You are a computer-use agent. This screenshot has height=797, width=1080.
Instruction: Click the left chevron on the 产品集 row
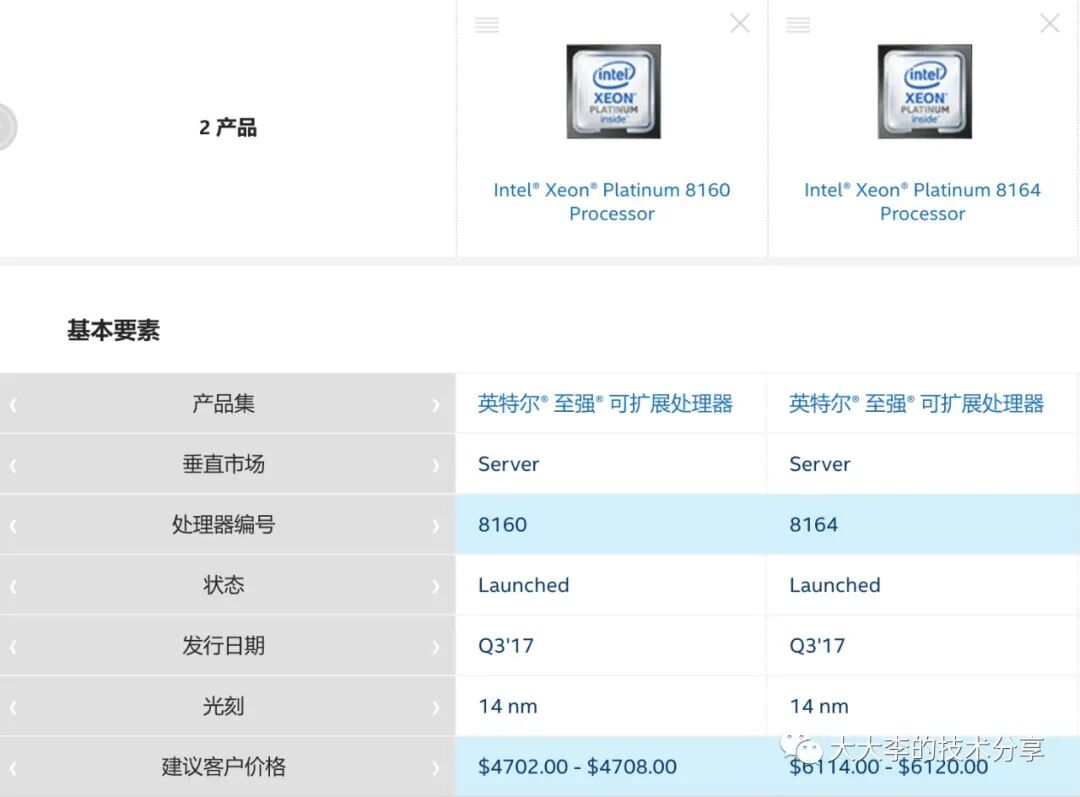pyautogui.click(x=13, y=405)
